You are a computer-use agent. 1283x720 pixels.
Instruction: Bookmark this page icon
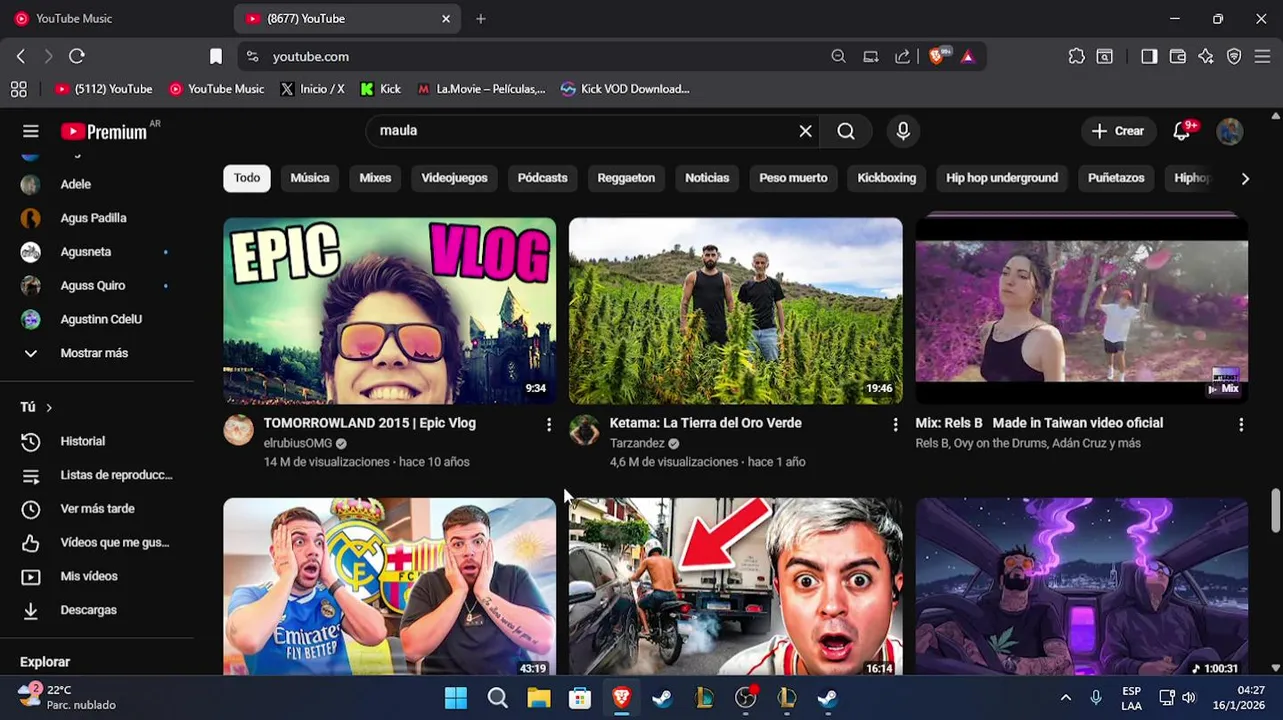pyautogui.click(x=216, y=56)
